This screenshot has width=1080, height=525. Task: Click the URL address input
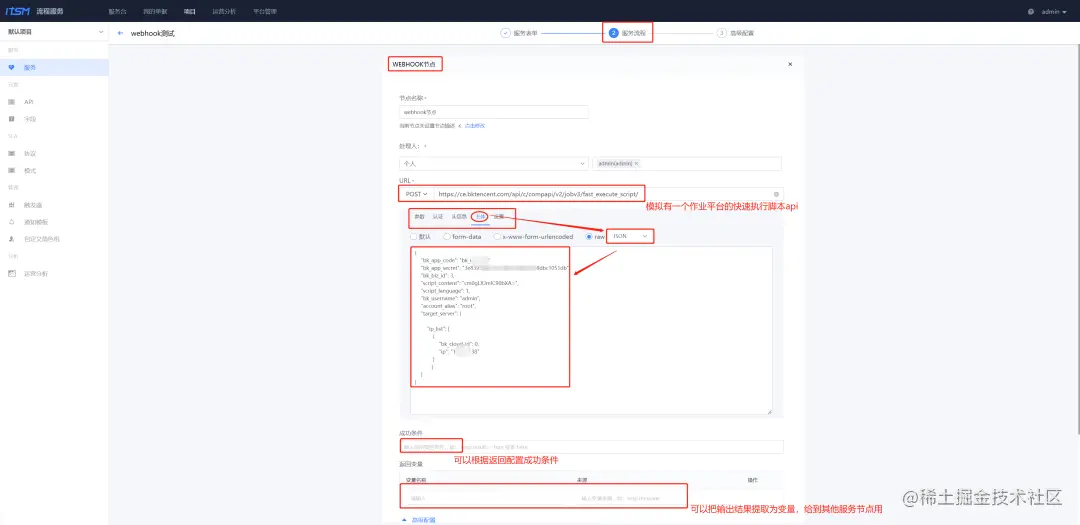(x=608, y=194)
